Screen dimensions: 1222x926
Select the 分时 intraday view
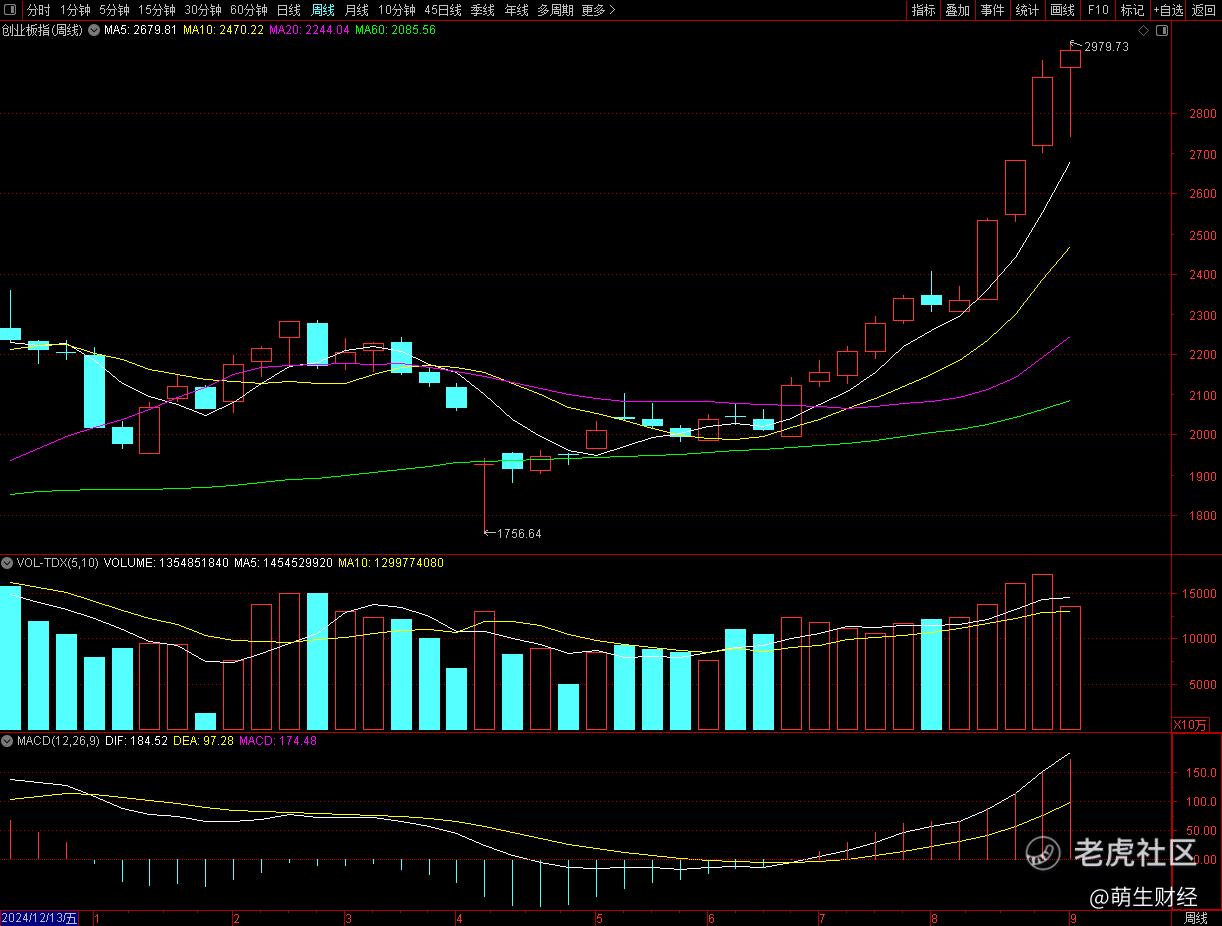(x=38, y=10)
